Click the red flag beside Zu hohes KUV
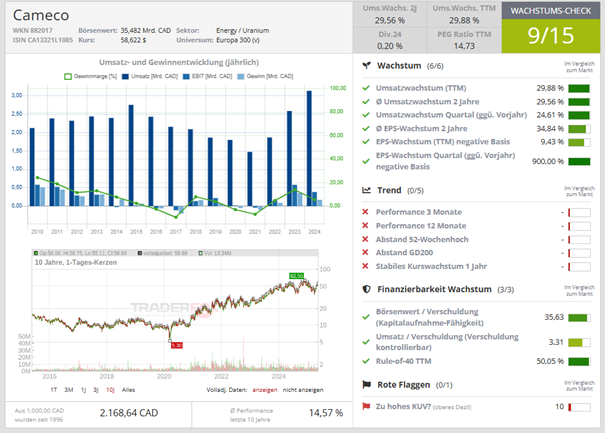Image resolution: width=605 pixels, height=433 pixels. [x=366, y=406]
